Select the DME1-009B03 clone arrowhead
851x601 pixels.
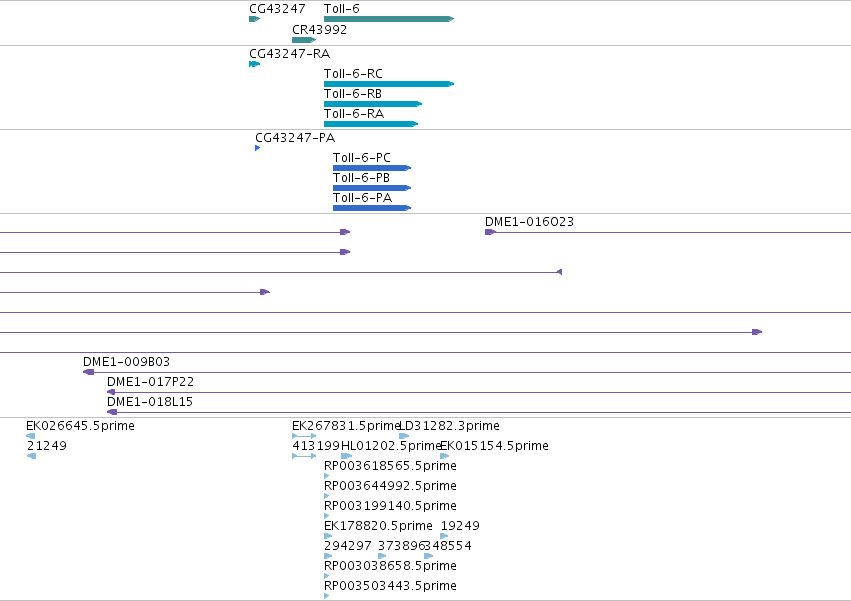coord(88,372)
